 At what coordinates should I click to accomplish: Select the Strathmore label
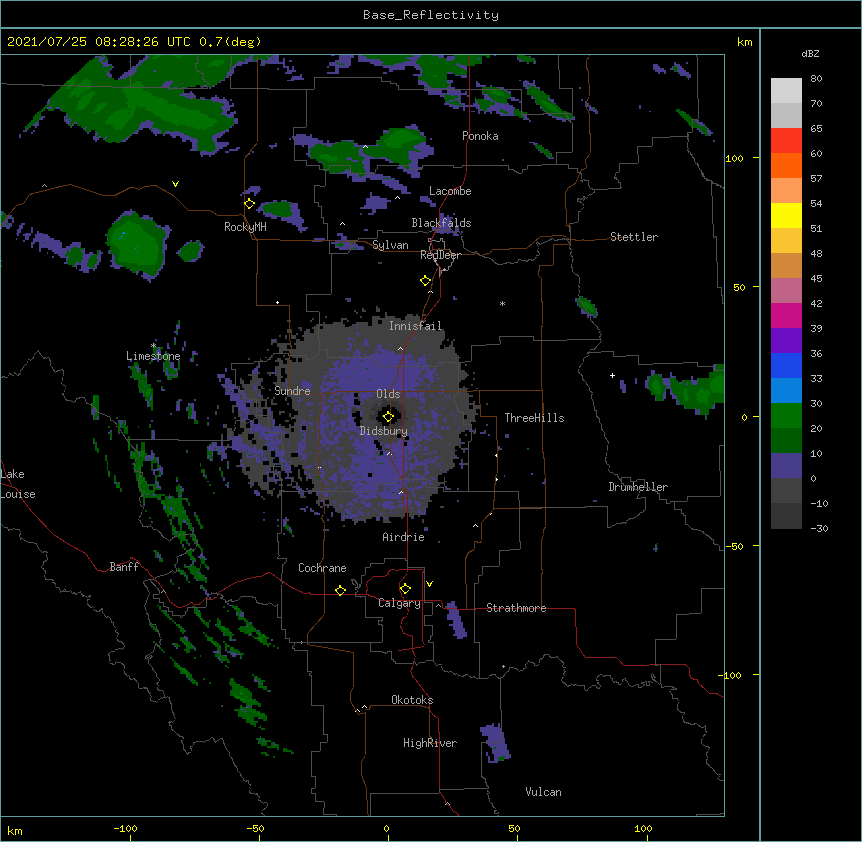tap(516, 608)
